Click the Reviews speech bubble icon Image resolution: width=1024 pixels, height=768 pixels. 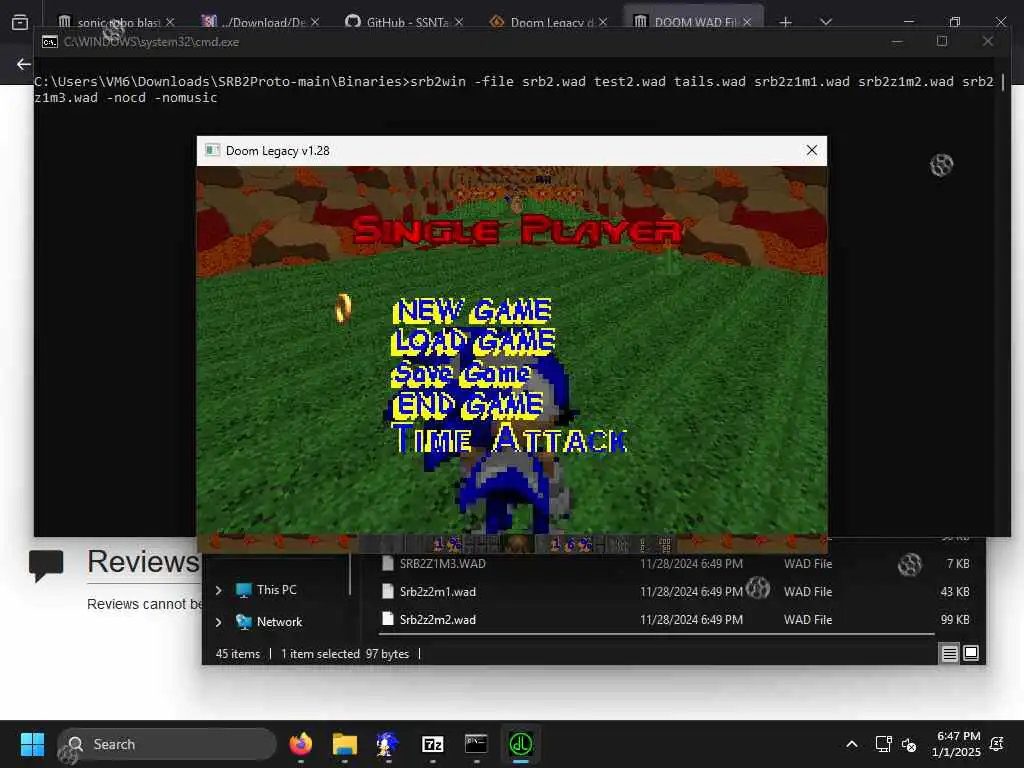[46, 565]
